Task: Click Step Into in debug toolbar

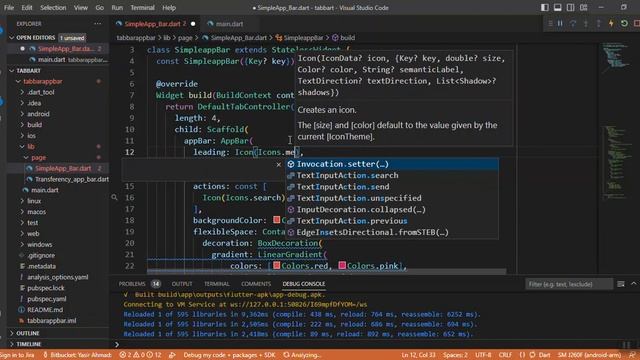Action: (586, 24)
